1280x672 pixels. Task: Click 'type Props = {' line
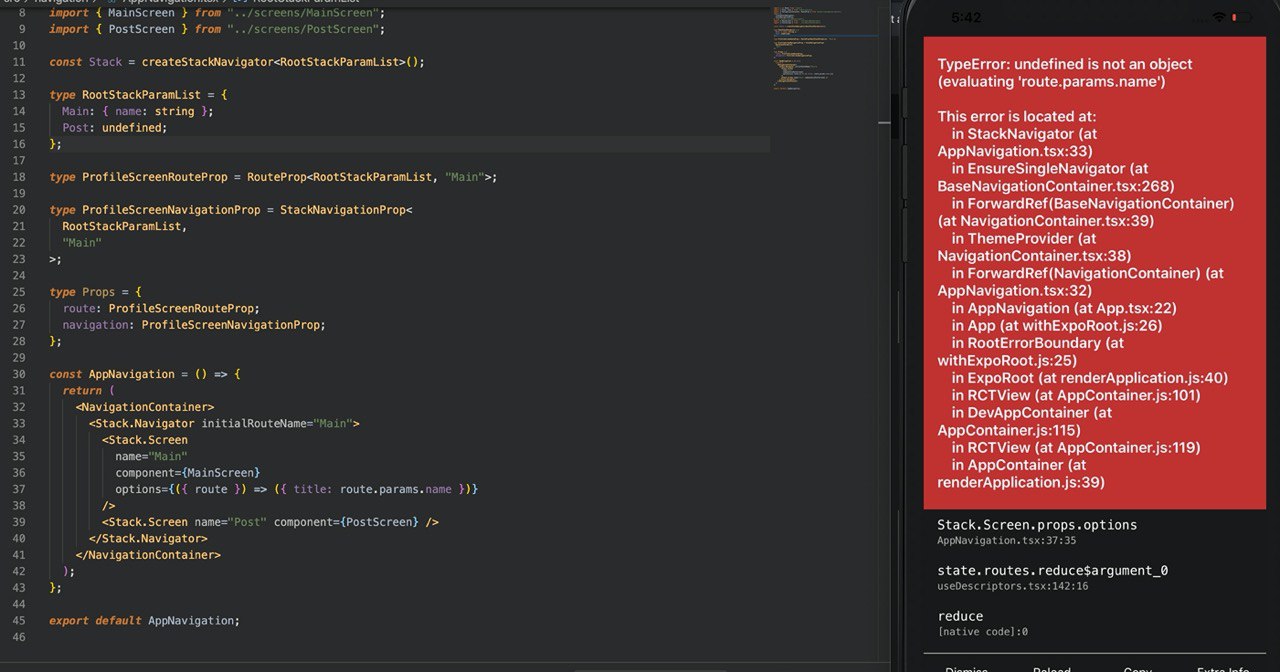pyautogui.click(x=96, y=292)
